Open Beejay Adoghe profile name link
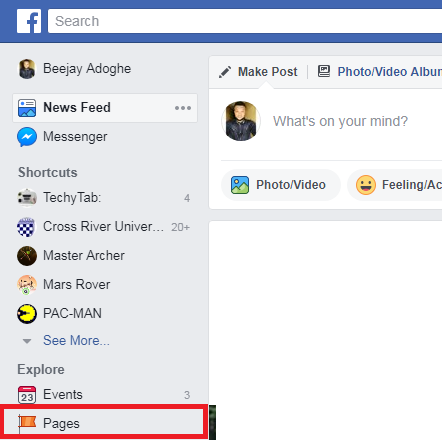 (87, 69)
